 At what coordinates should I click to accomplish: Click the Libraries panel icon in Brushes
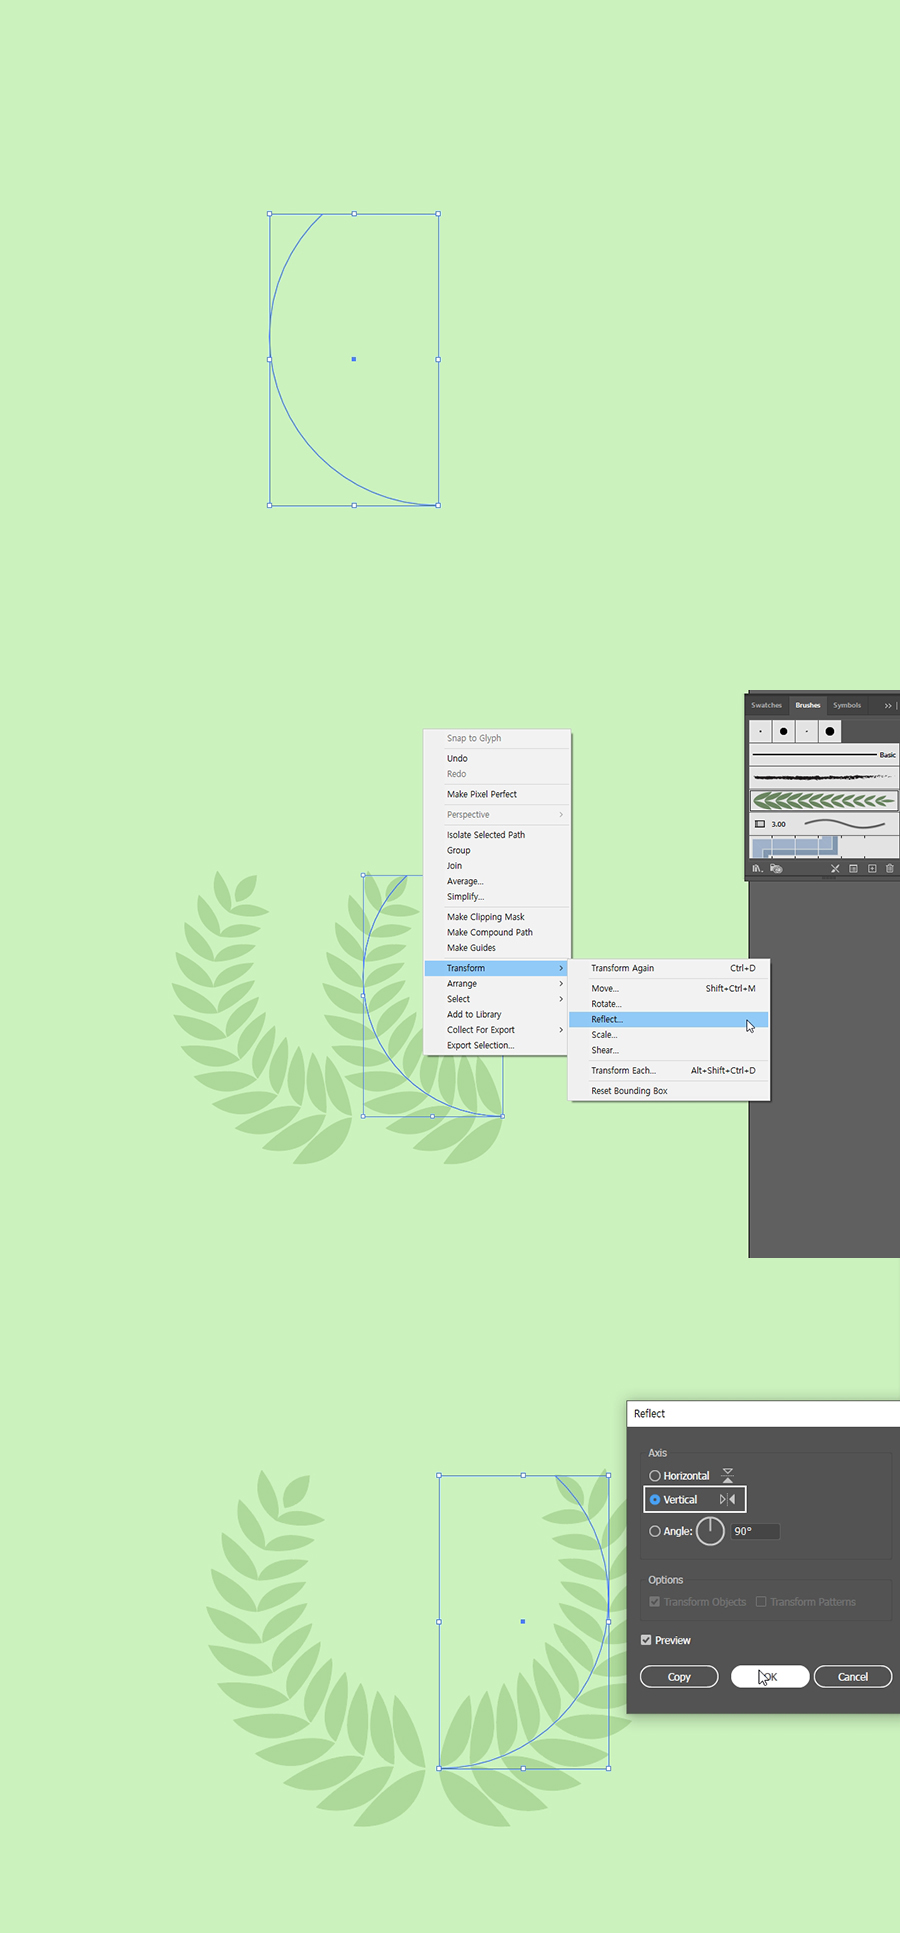(776, 868)
